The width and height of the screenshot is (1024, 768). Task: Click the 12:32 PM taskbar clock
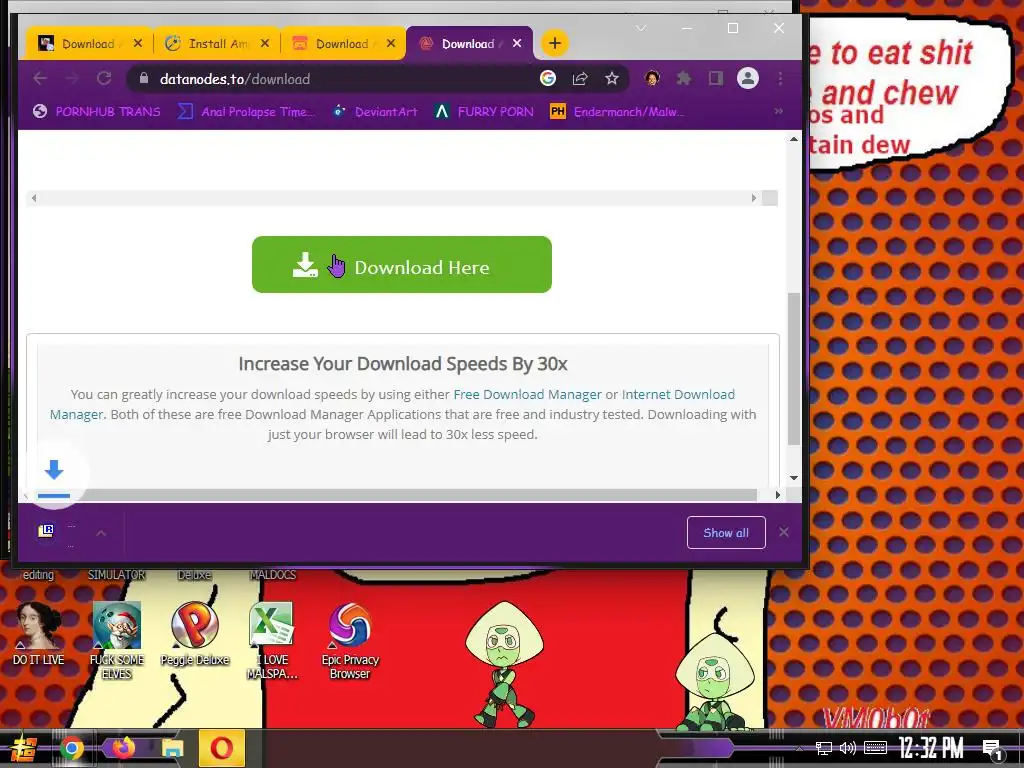point(931,748)
